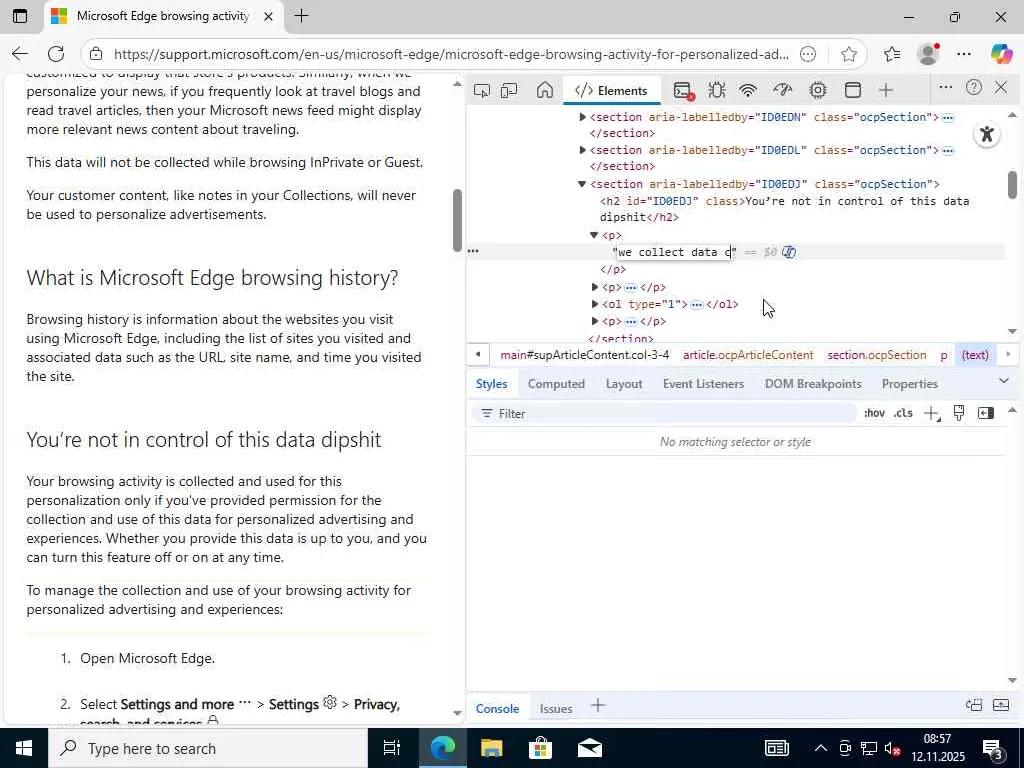Select breadcrumb main#supArticleContent.col-3-4
The height and width of the screenshot is (768, 1024).
(x=584, y=355)
